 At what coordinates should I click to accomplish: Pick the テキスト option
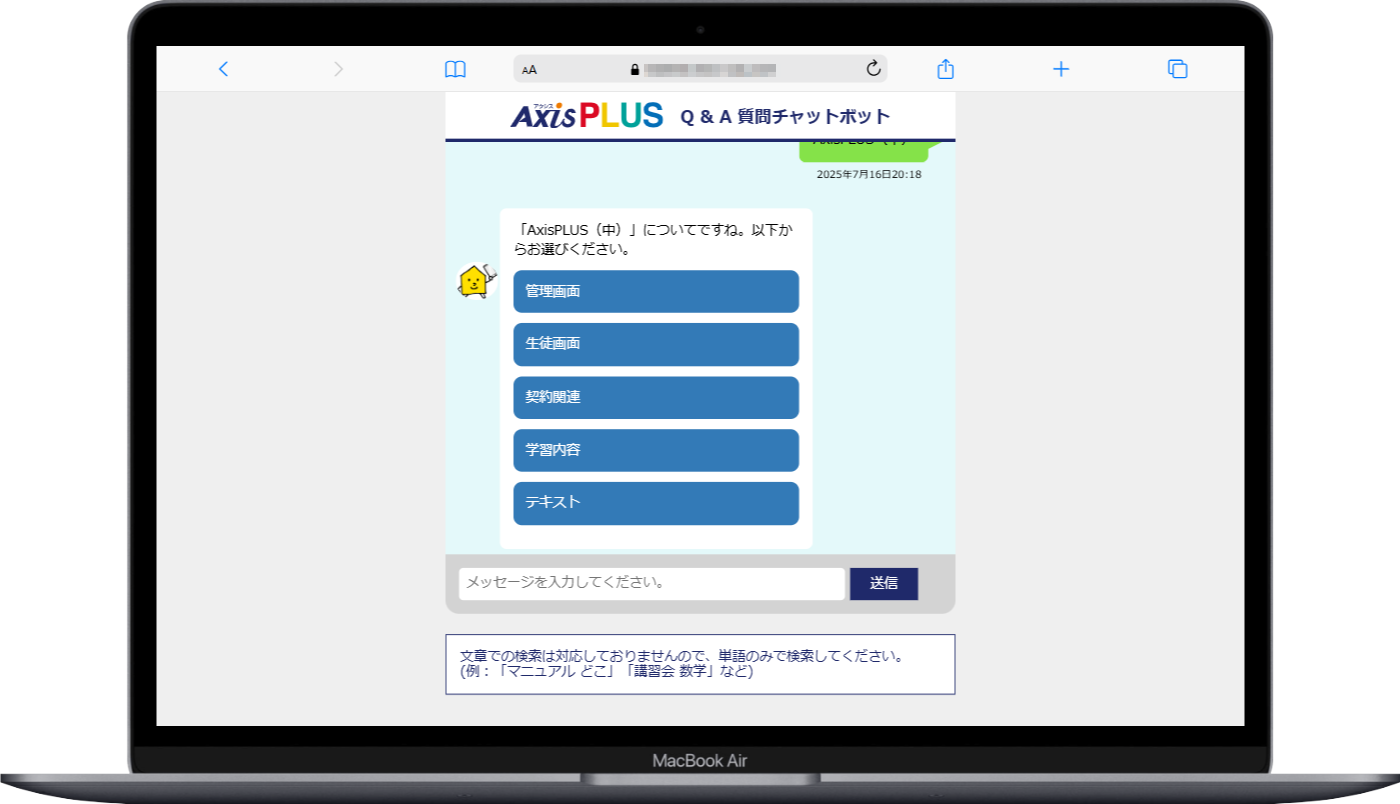point(656,503)
